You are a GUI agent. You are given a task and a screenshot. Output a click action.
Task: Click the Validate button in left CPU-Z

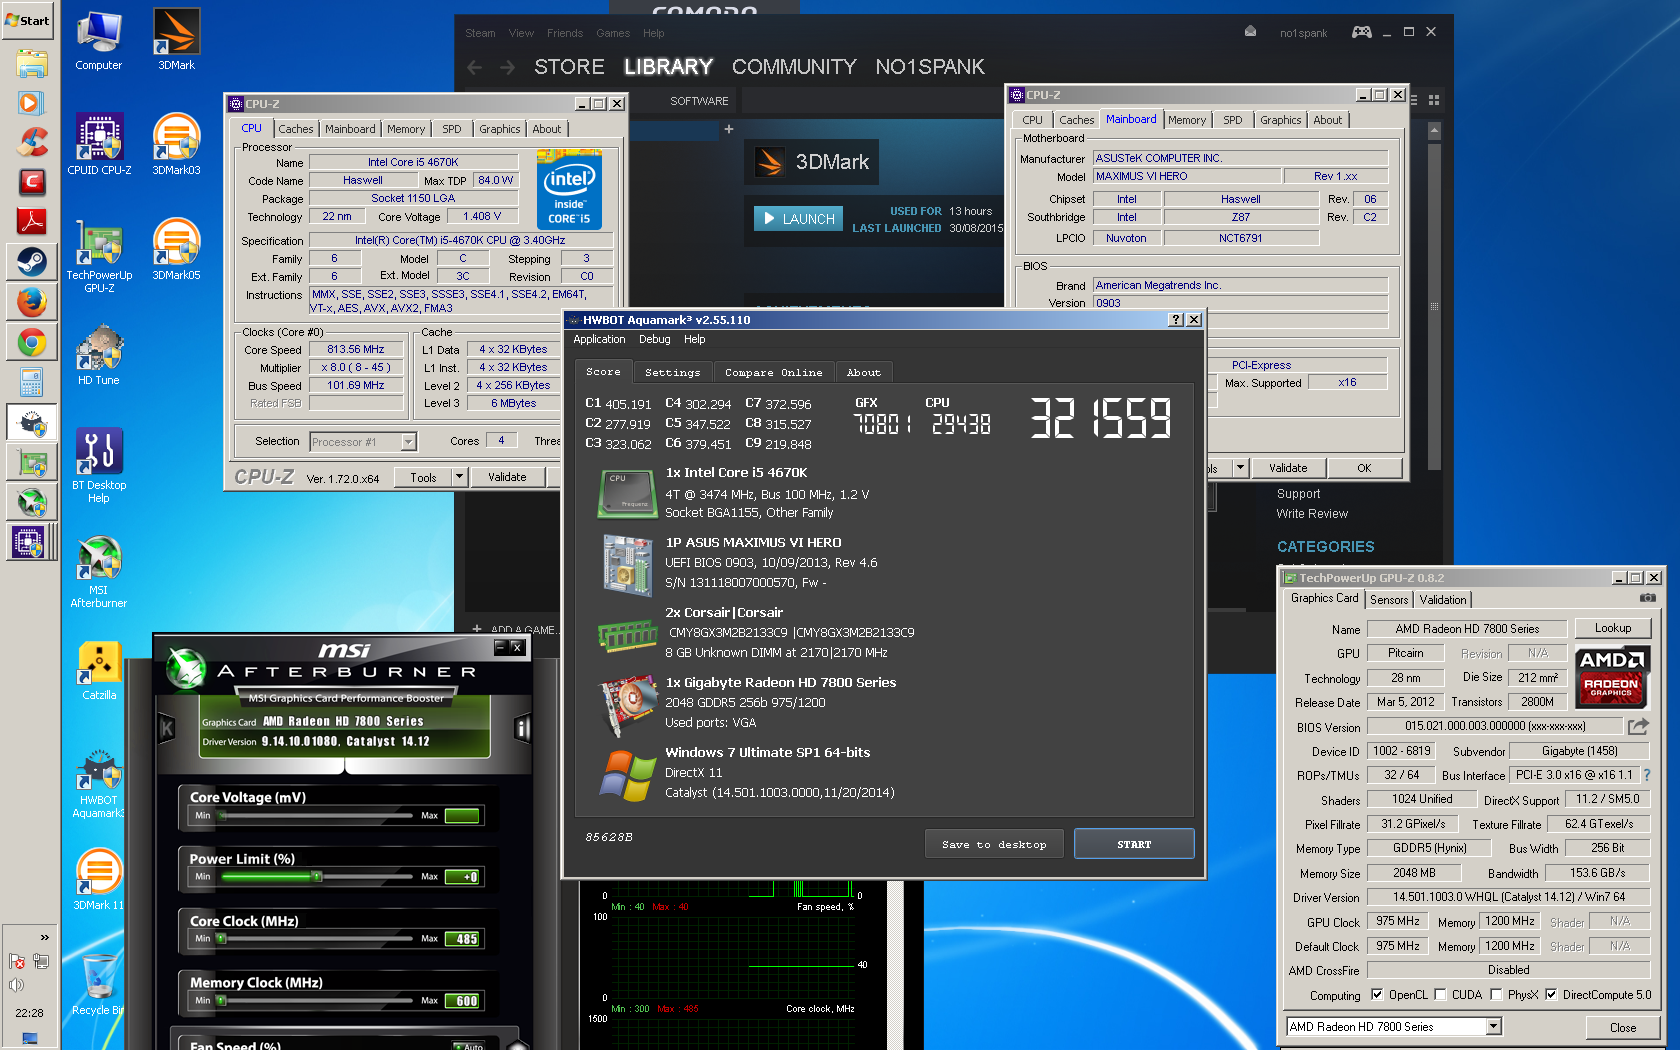507,477
